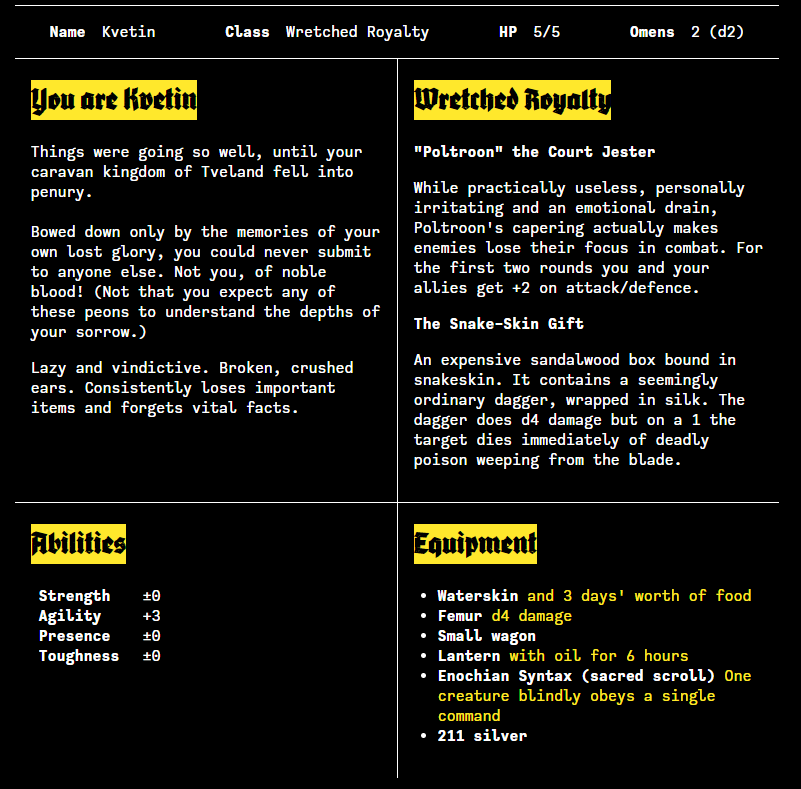Select the Femur equipment item
The width and height of the screenshot is (801, 789).
pos(460,616)
